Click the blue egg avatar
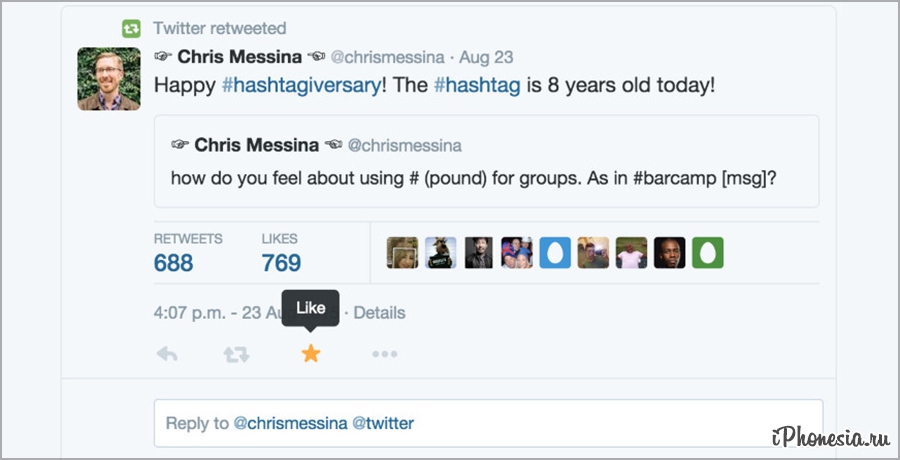The image size is (900, 460). coord(555,253)
